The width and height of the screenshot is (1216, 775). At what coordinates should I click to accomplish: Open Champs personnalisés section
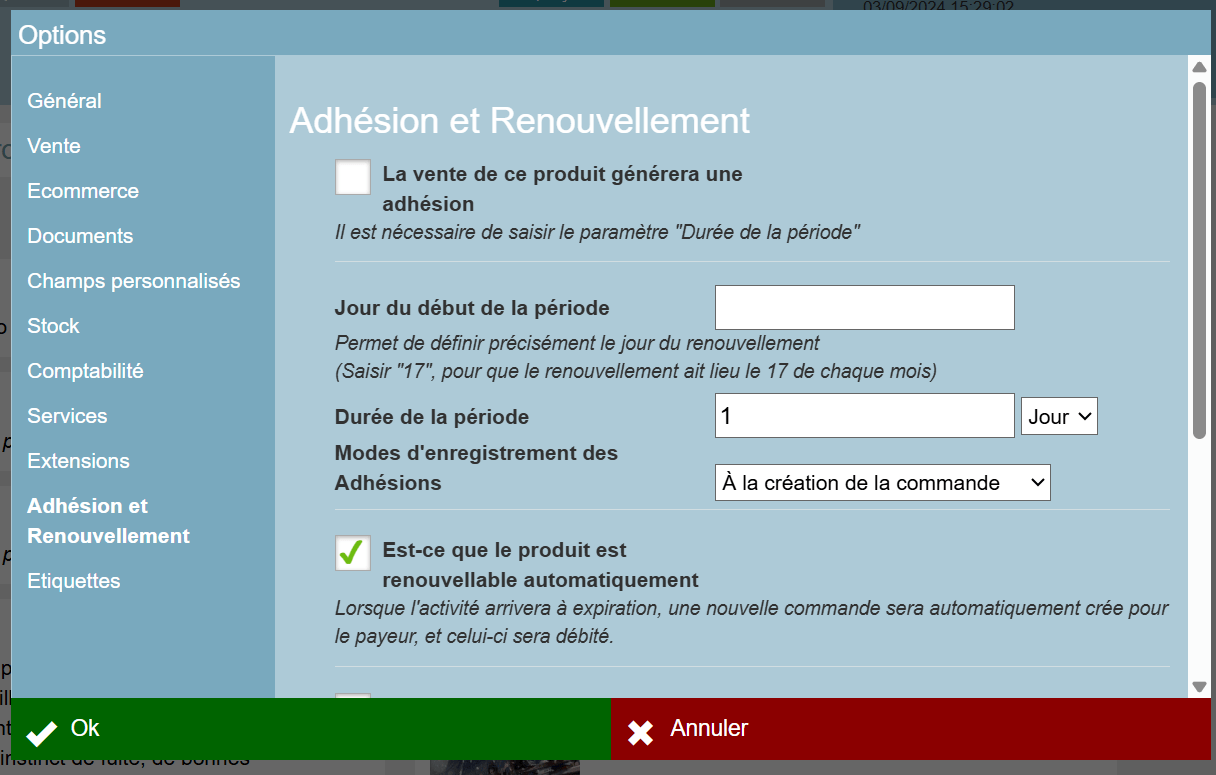point(134,281)
